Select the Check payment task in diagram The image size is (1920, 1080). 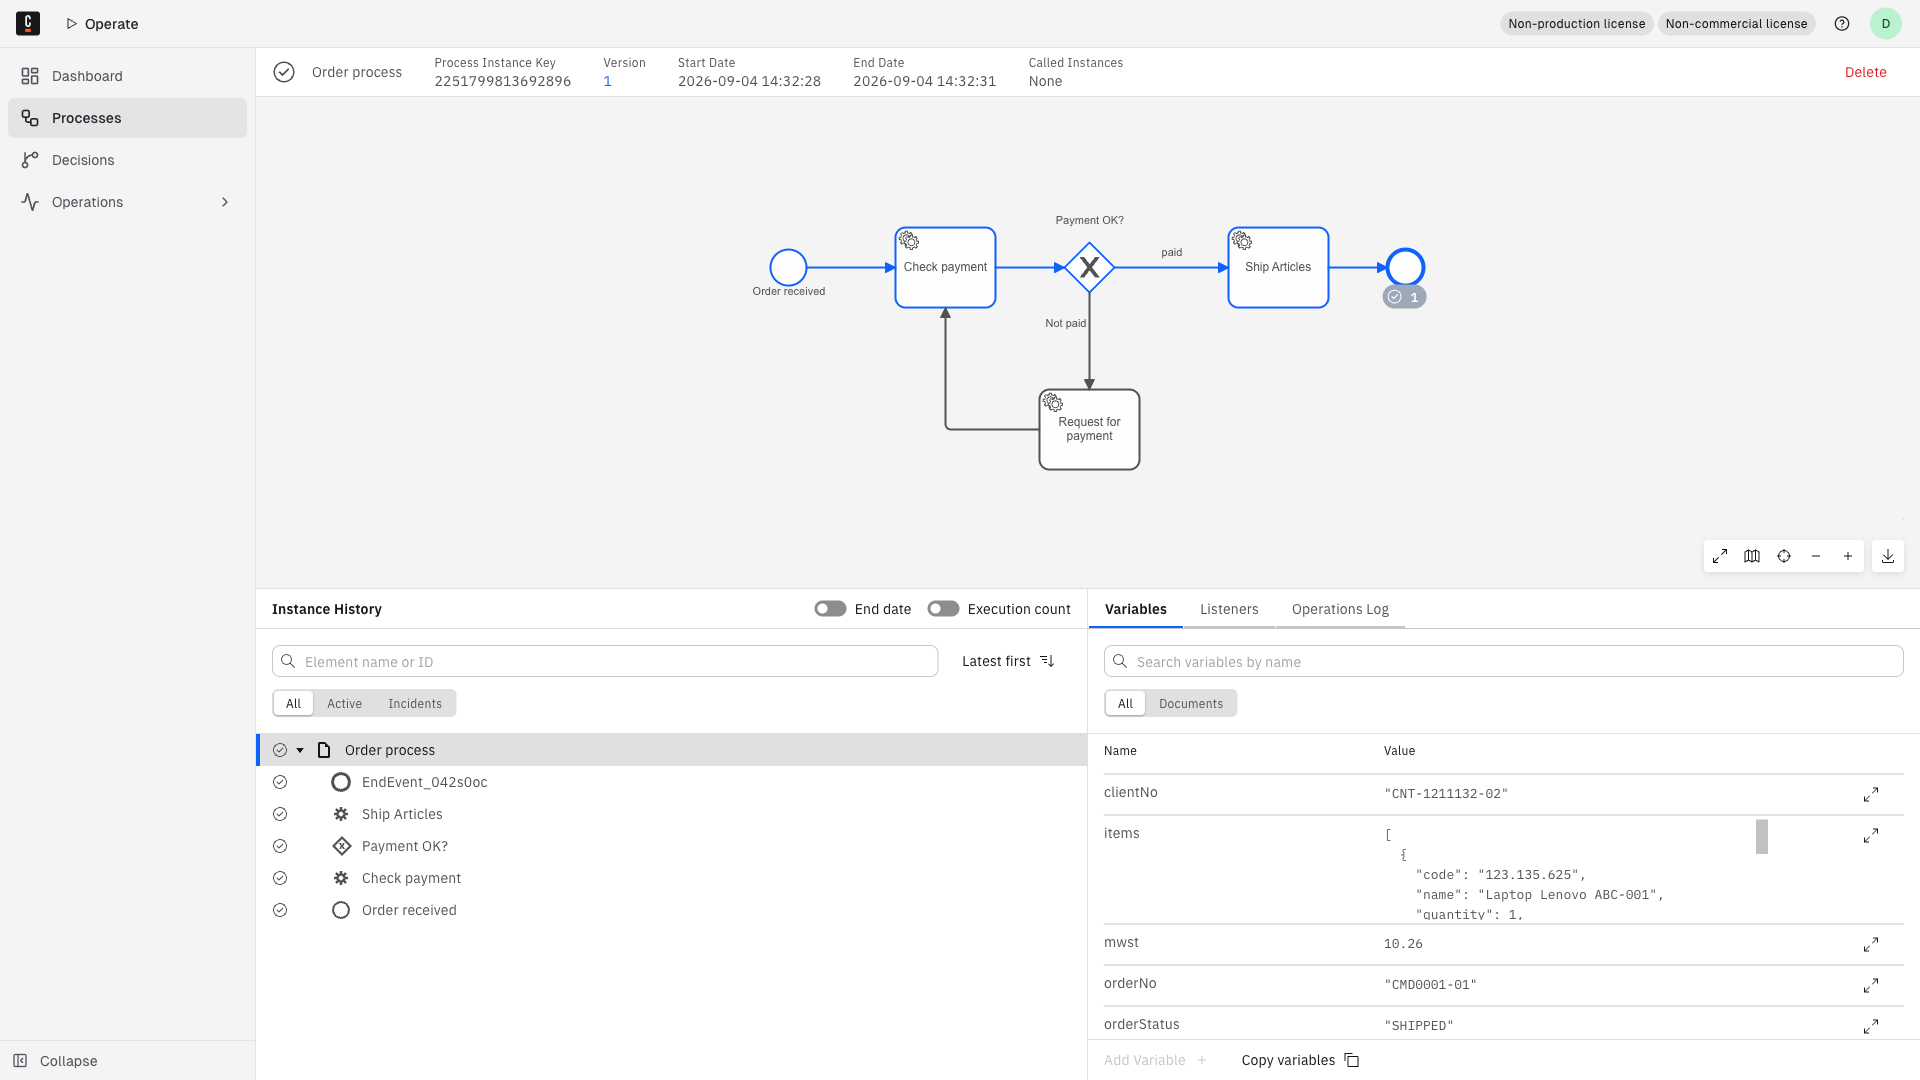tap(945, 267)
